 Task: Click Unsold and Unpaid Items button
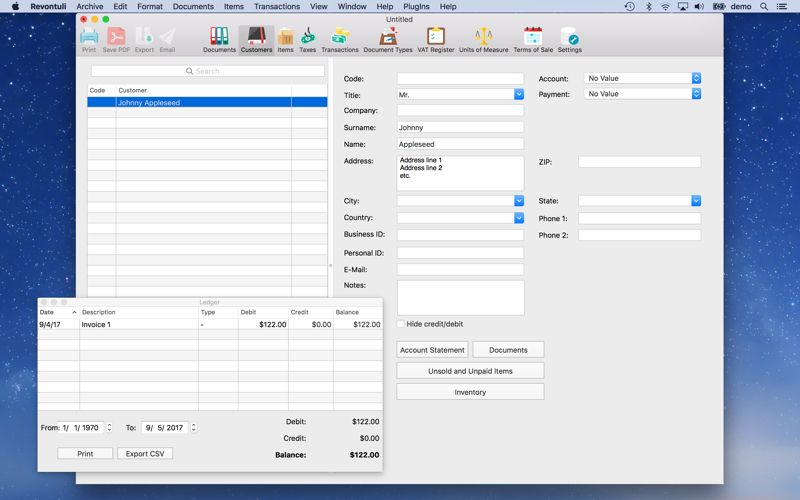(470, 371)
